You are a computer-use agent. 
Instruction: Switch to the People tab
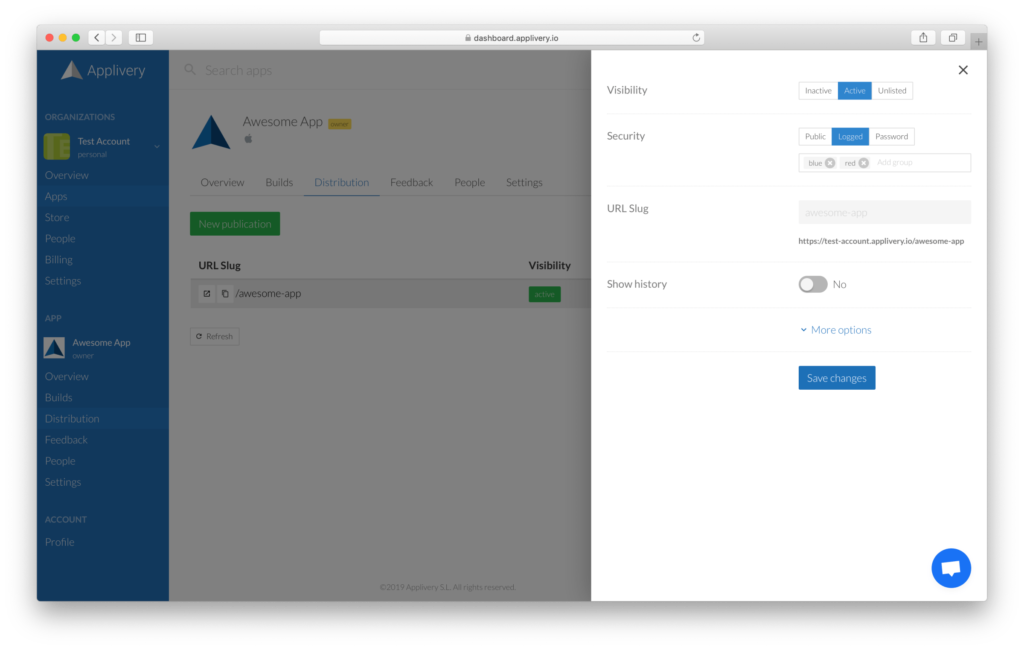point(470,182)
